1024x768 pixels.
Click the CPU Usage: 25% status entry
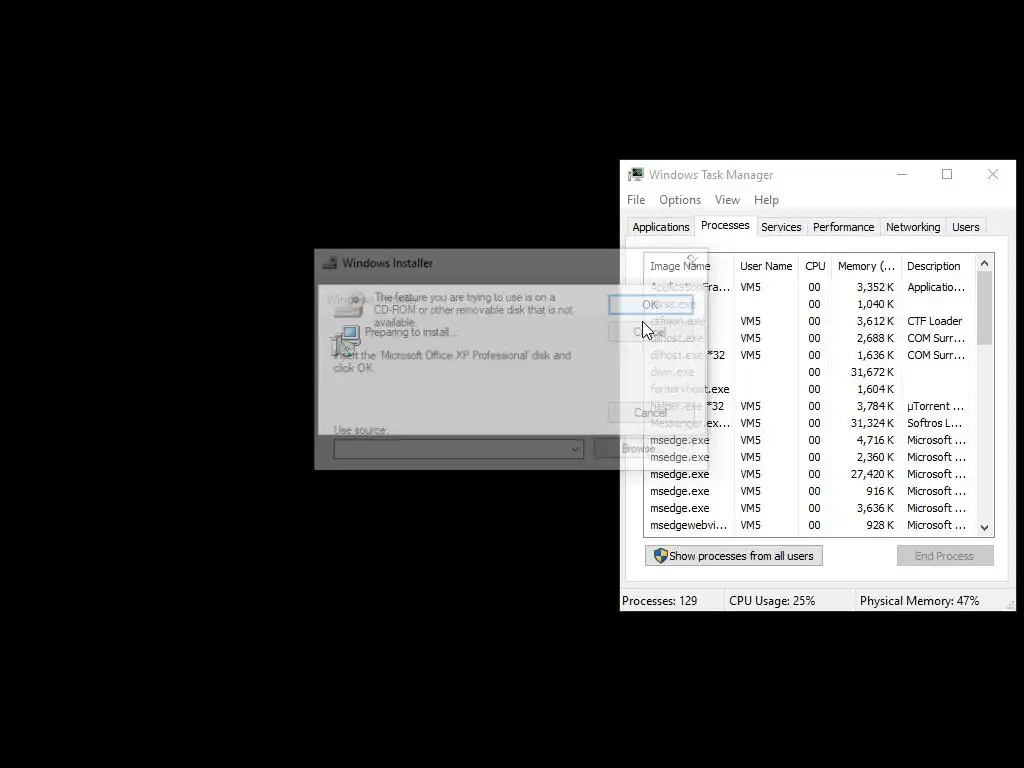[x=772, y=601]
